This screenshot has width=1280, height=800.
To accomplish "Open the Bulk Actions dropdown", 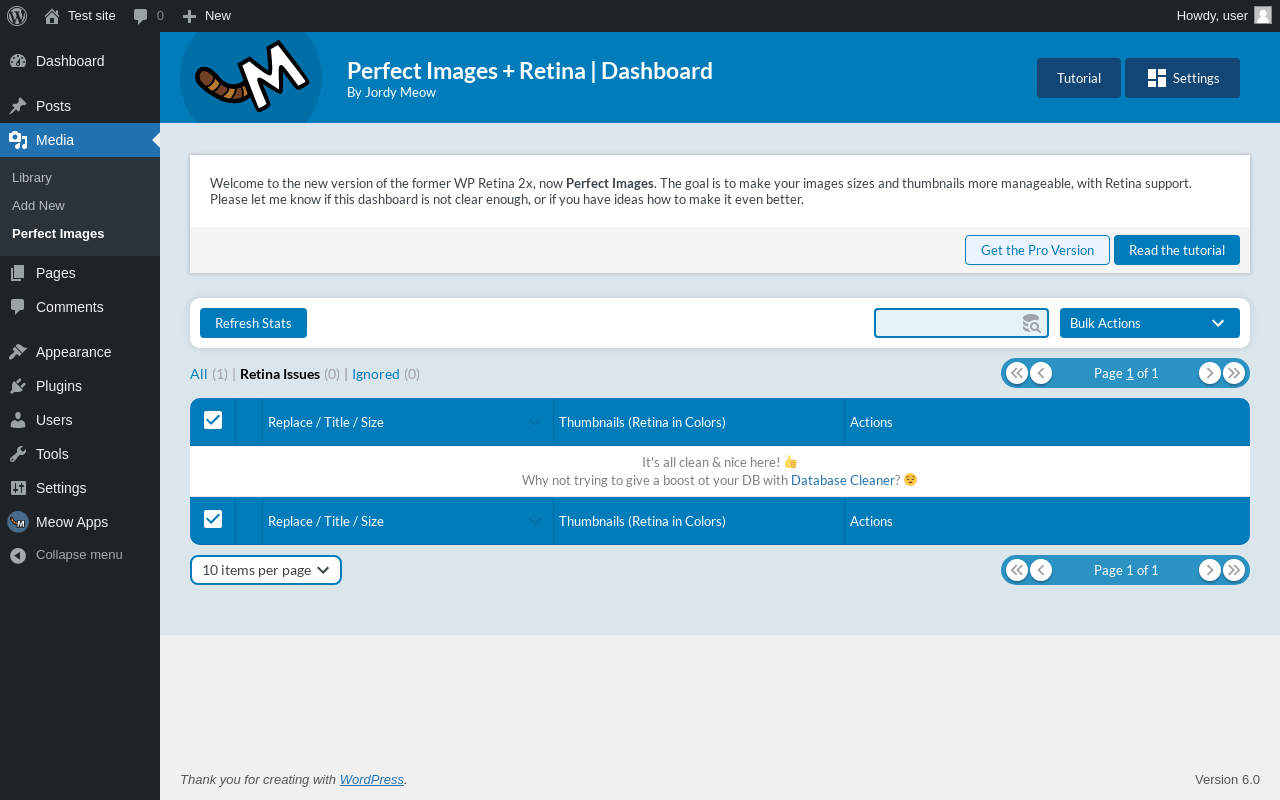I will (1150, 323).
